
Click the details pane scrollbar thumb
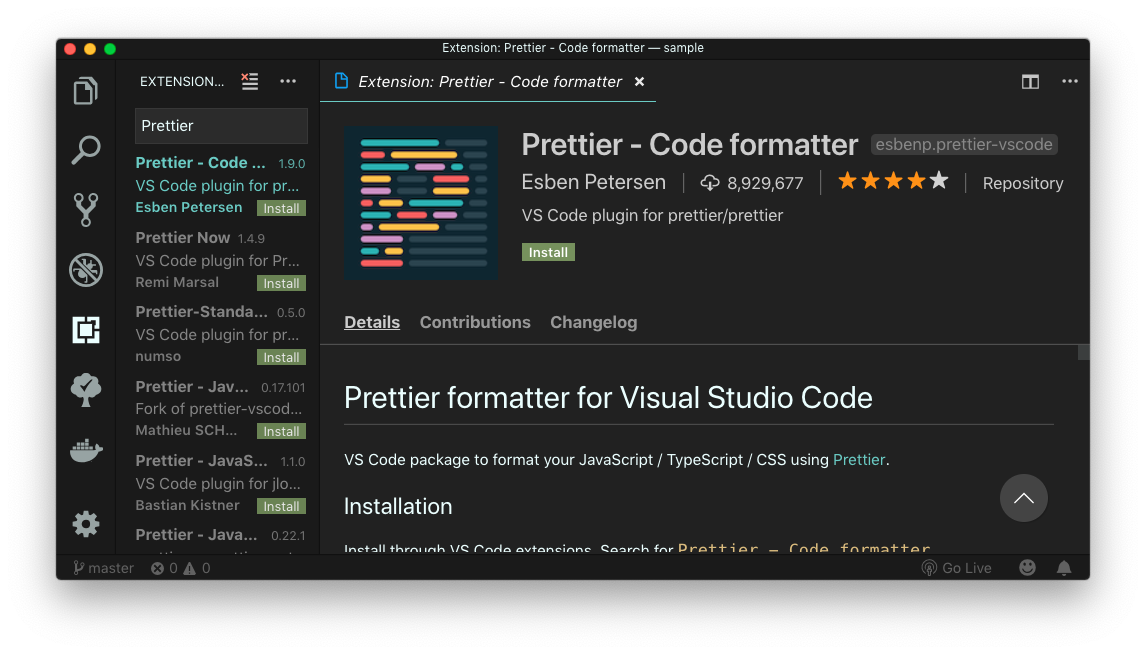tap(1083, 352)
